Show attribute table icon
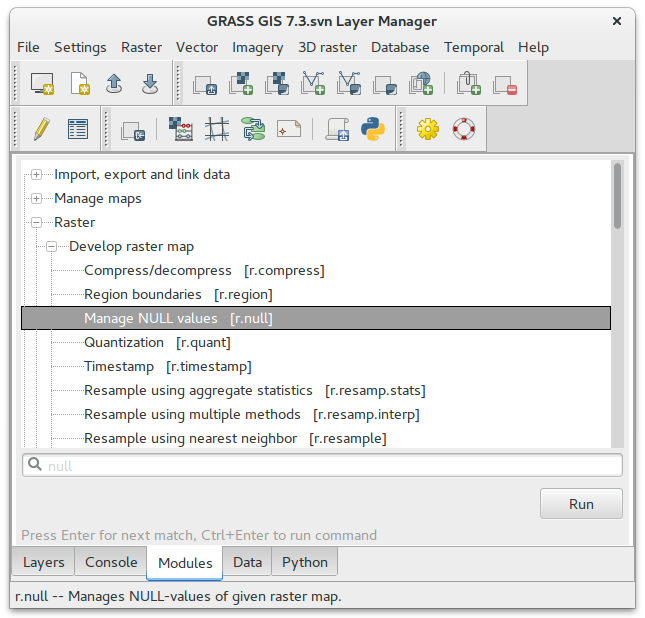 pyautogui.click(x=78, y=129)
